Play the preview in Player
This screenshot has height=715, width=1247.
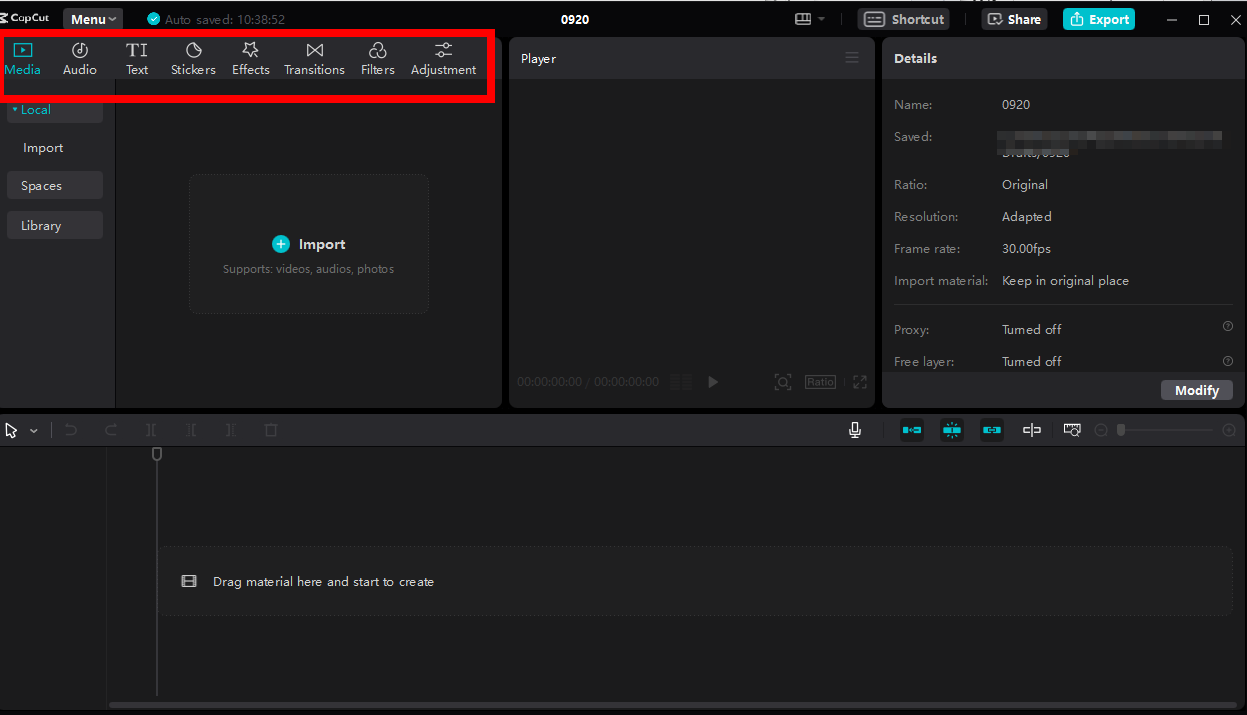[713, 382]
